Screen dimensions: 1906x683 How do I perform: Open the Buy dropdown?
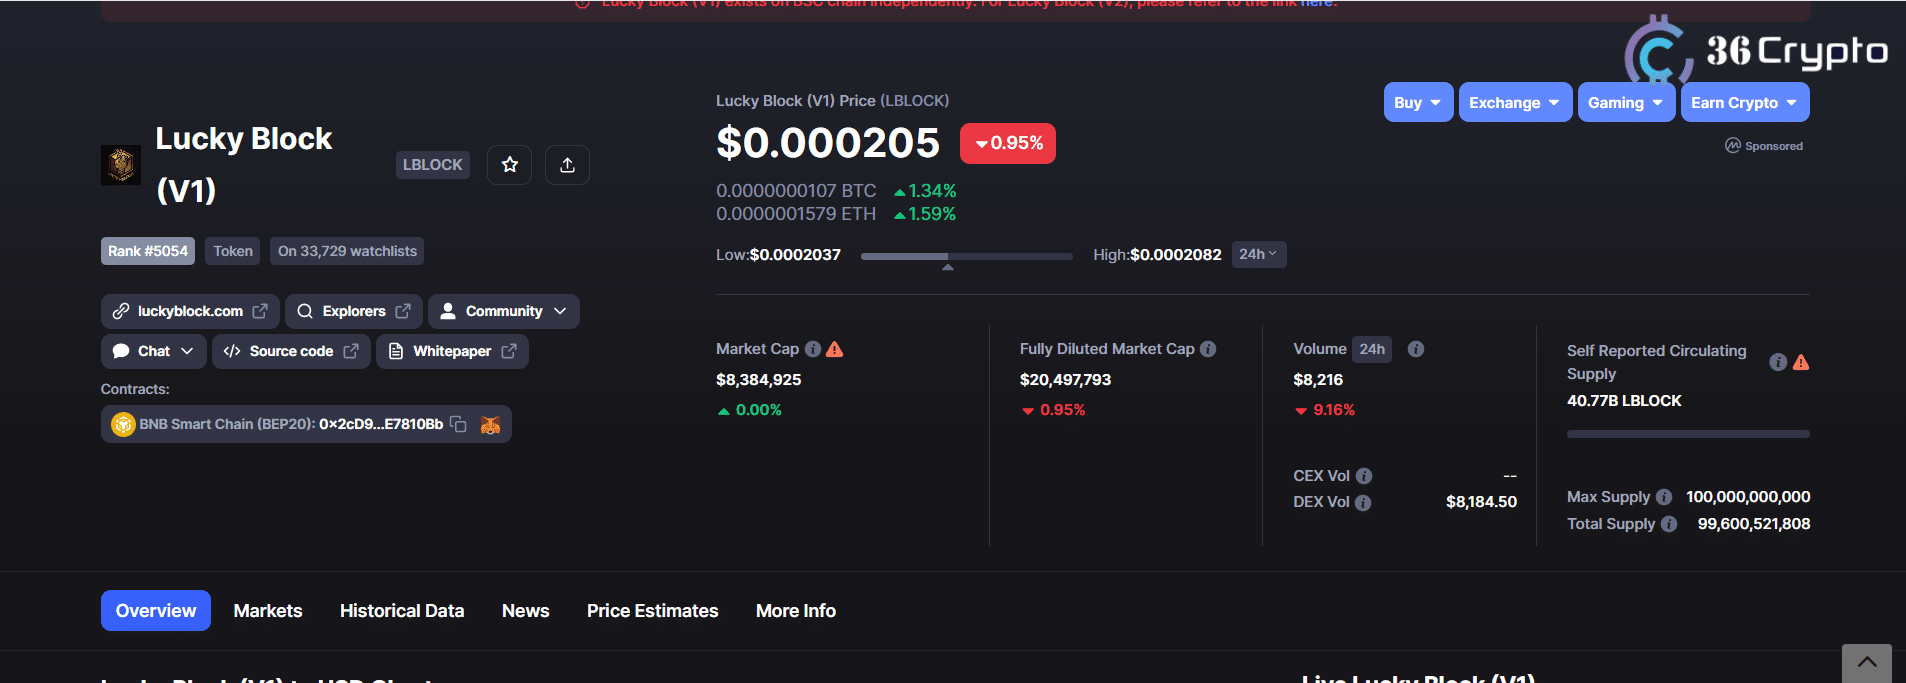(1418, 102)
